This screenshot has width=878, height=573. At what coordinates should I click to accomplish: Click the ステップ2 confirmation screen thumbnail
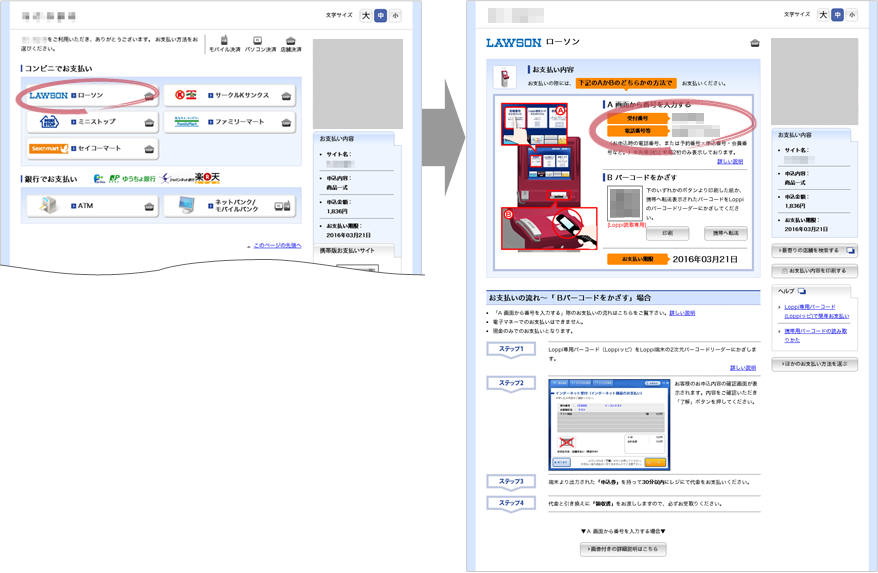609,424
